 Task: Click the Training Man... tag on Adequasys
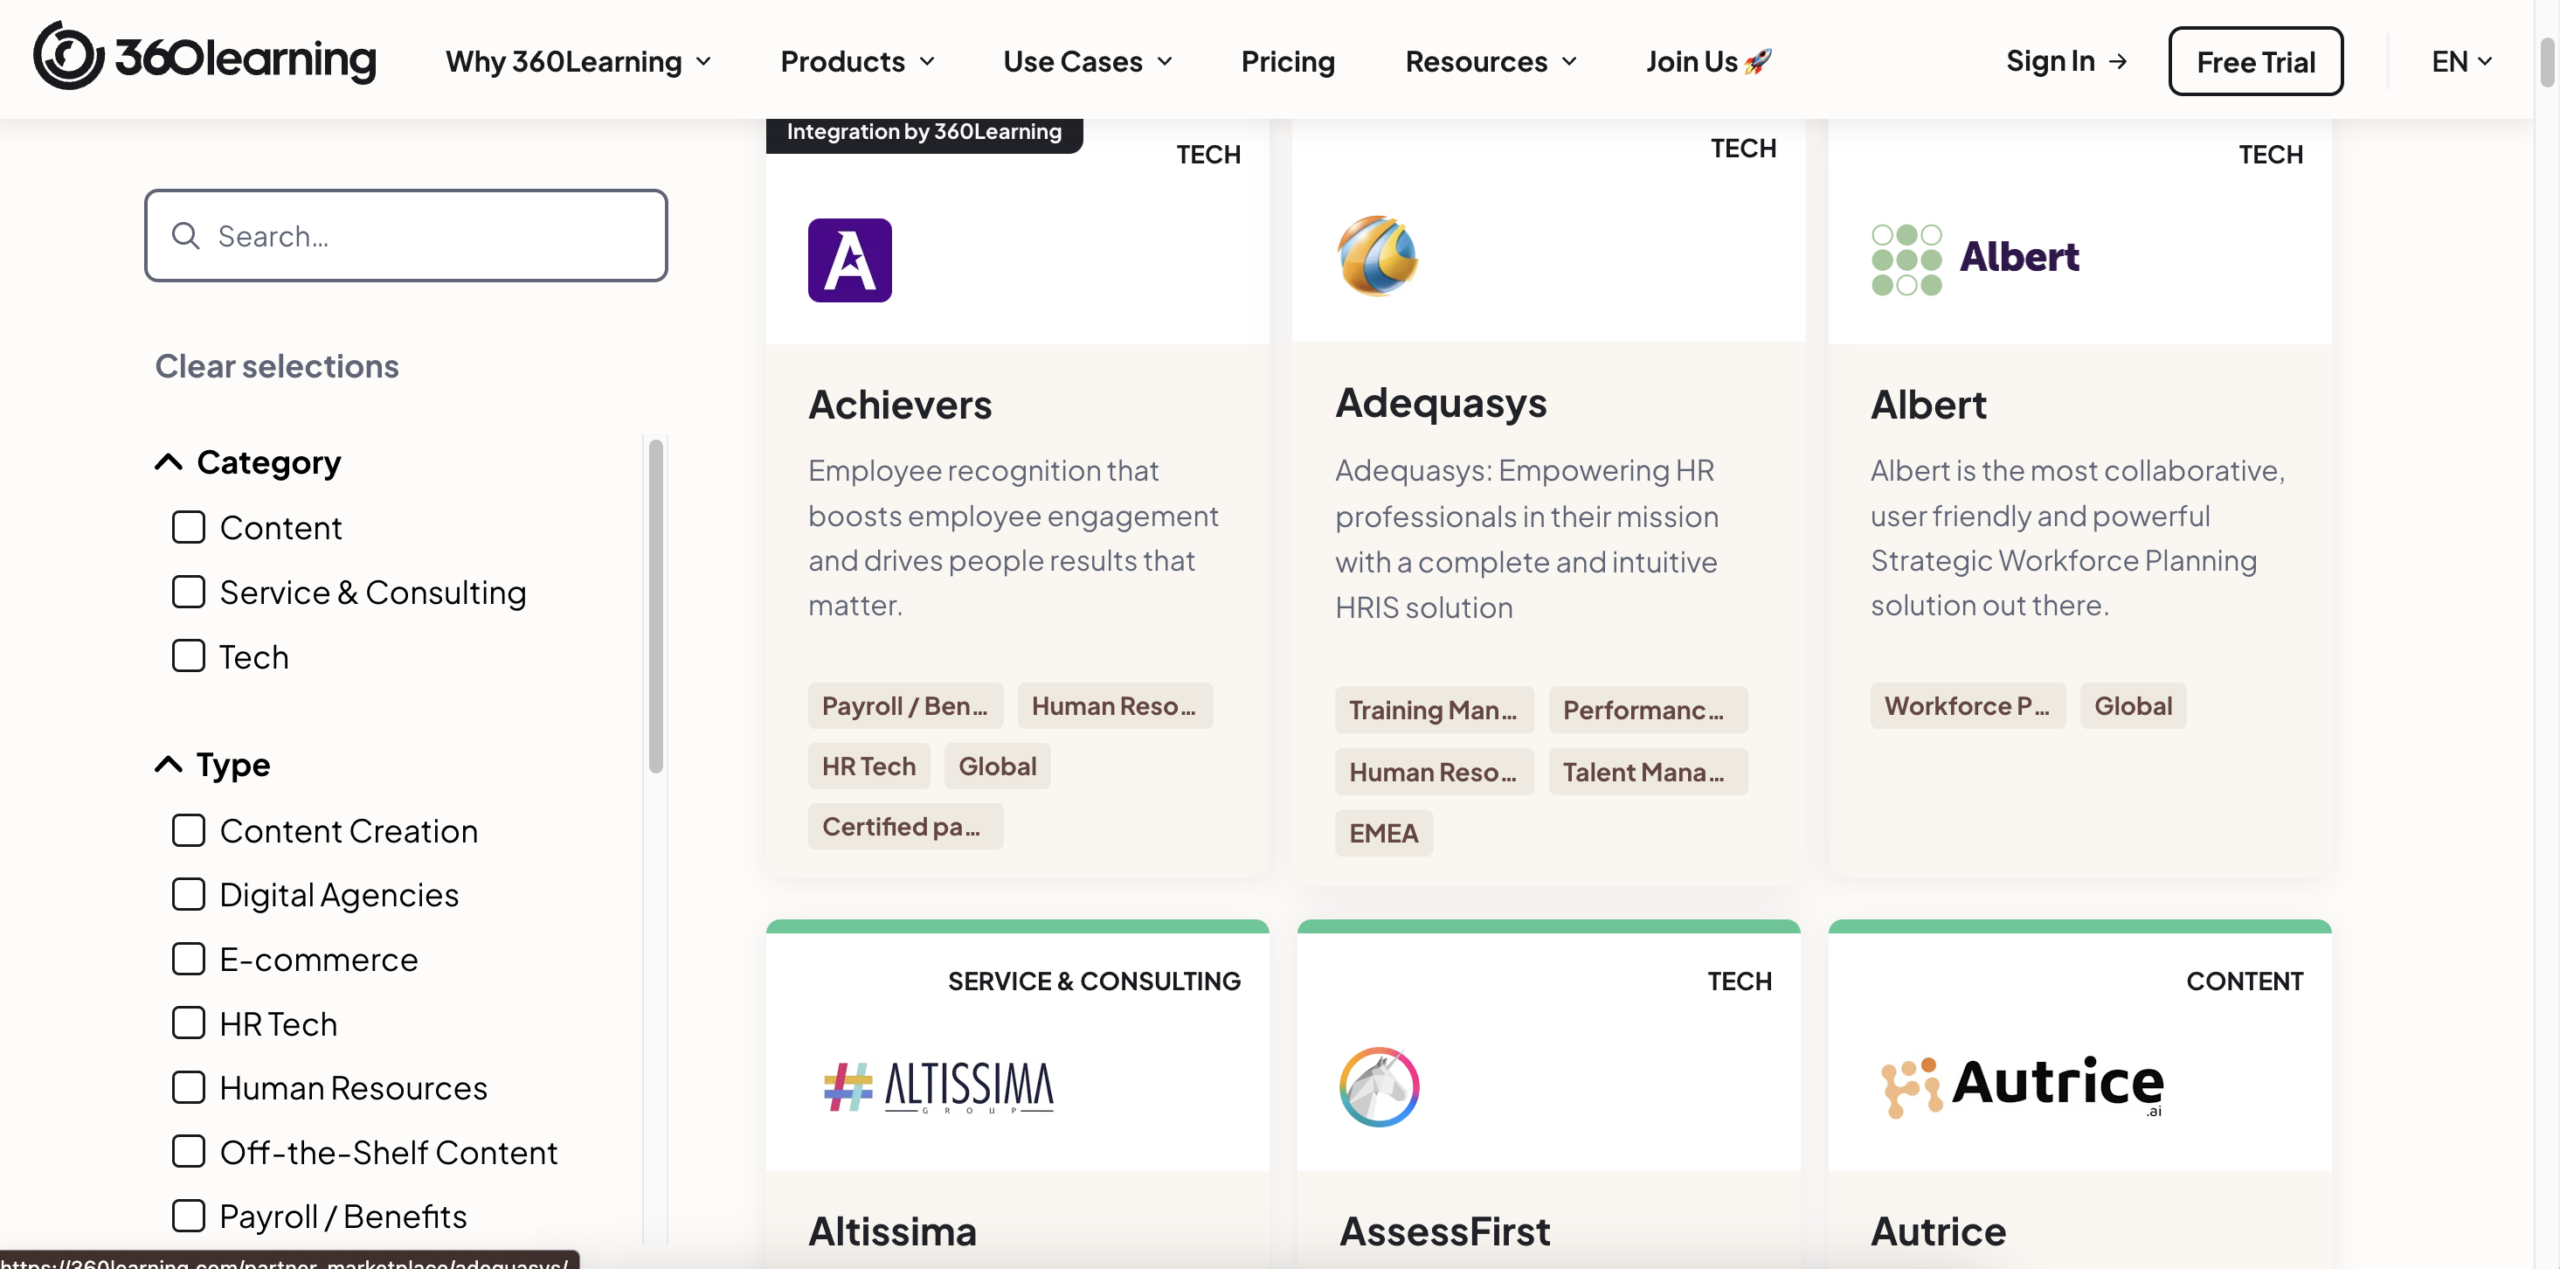1434,710
